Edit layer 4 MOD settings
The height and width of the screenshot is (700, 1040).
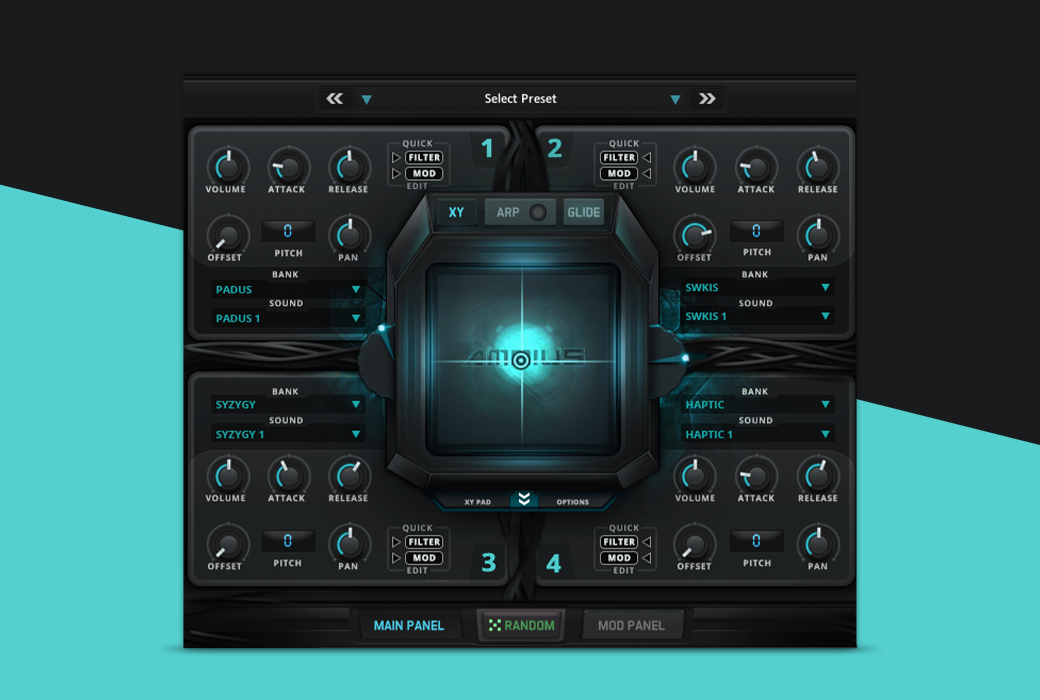[x=619, y=558]
